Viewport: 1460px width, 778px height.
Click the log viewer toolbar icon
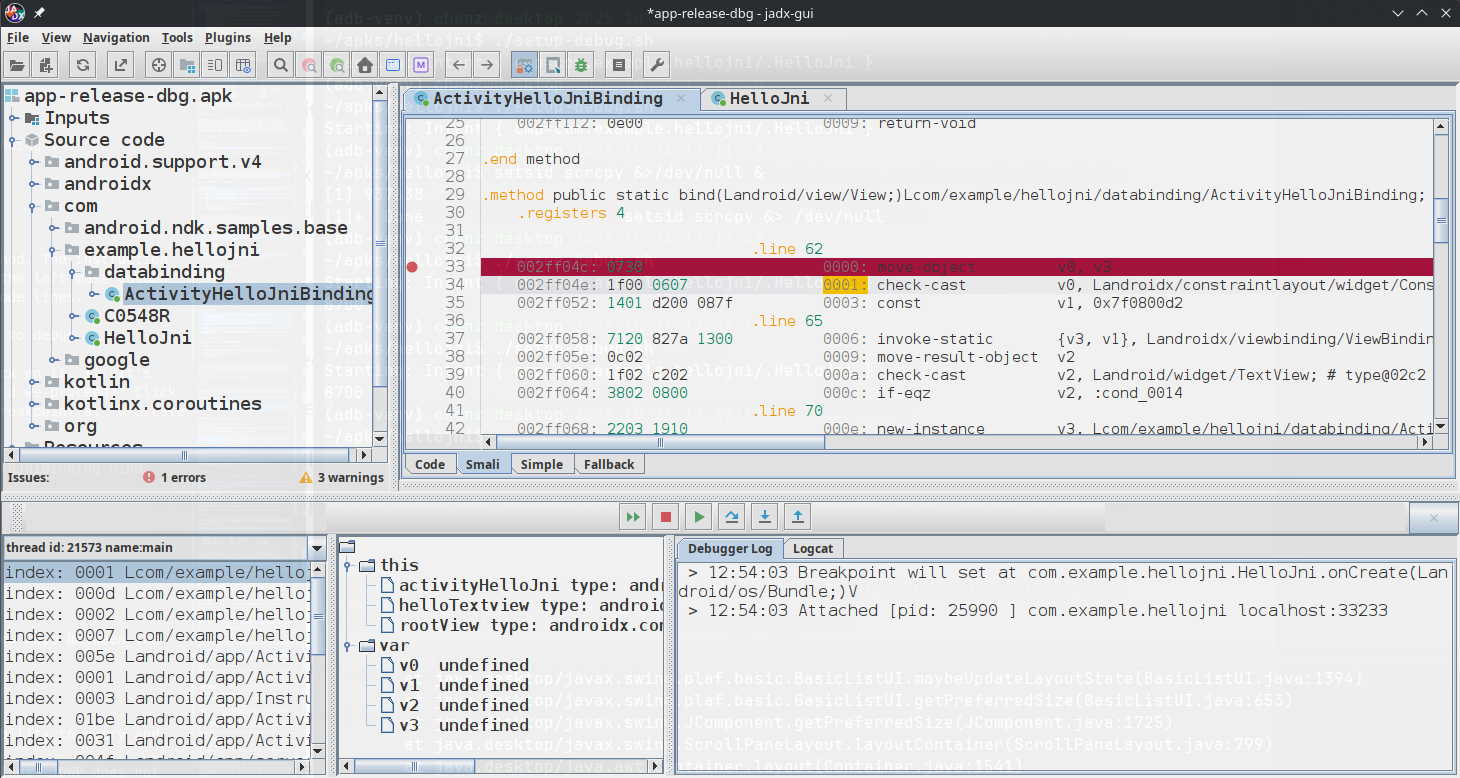tap(619, 66)
